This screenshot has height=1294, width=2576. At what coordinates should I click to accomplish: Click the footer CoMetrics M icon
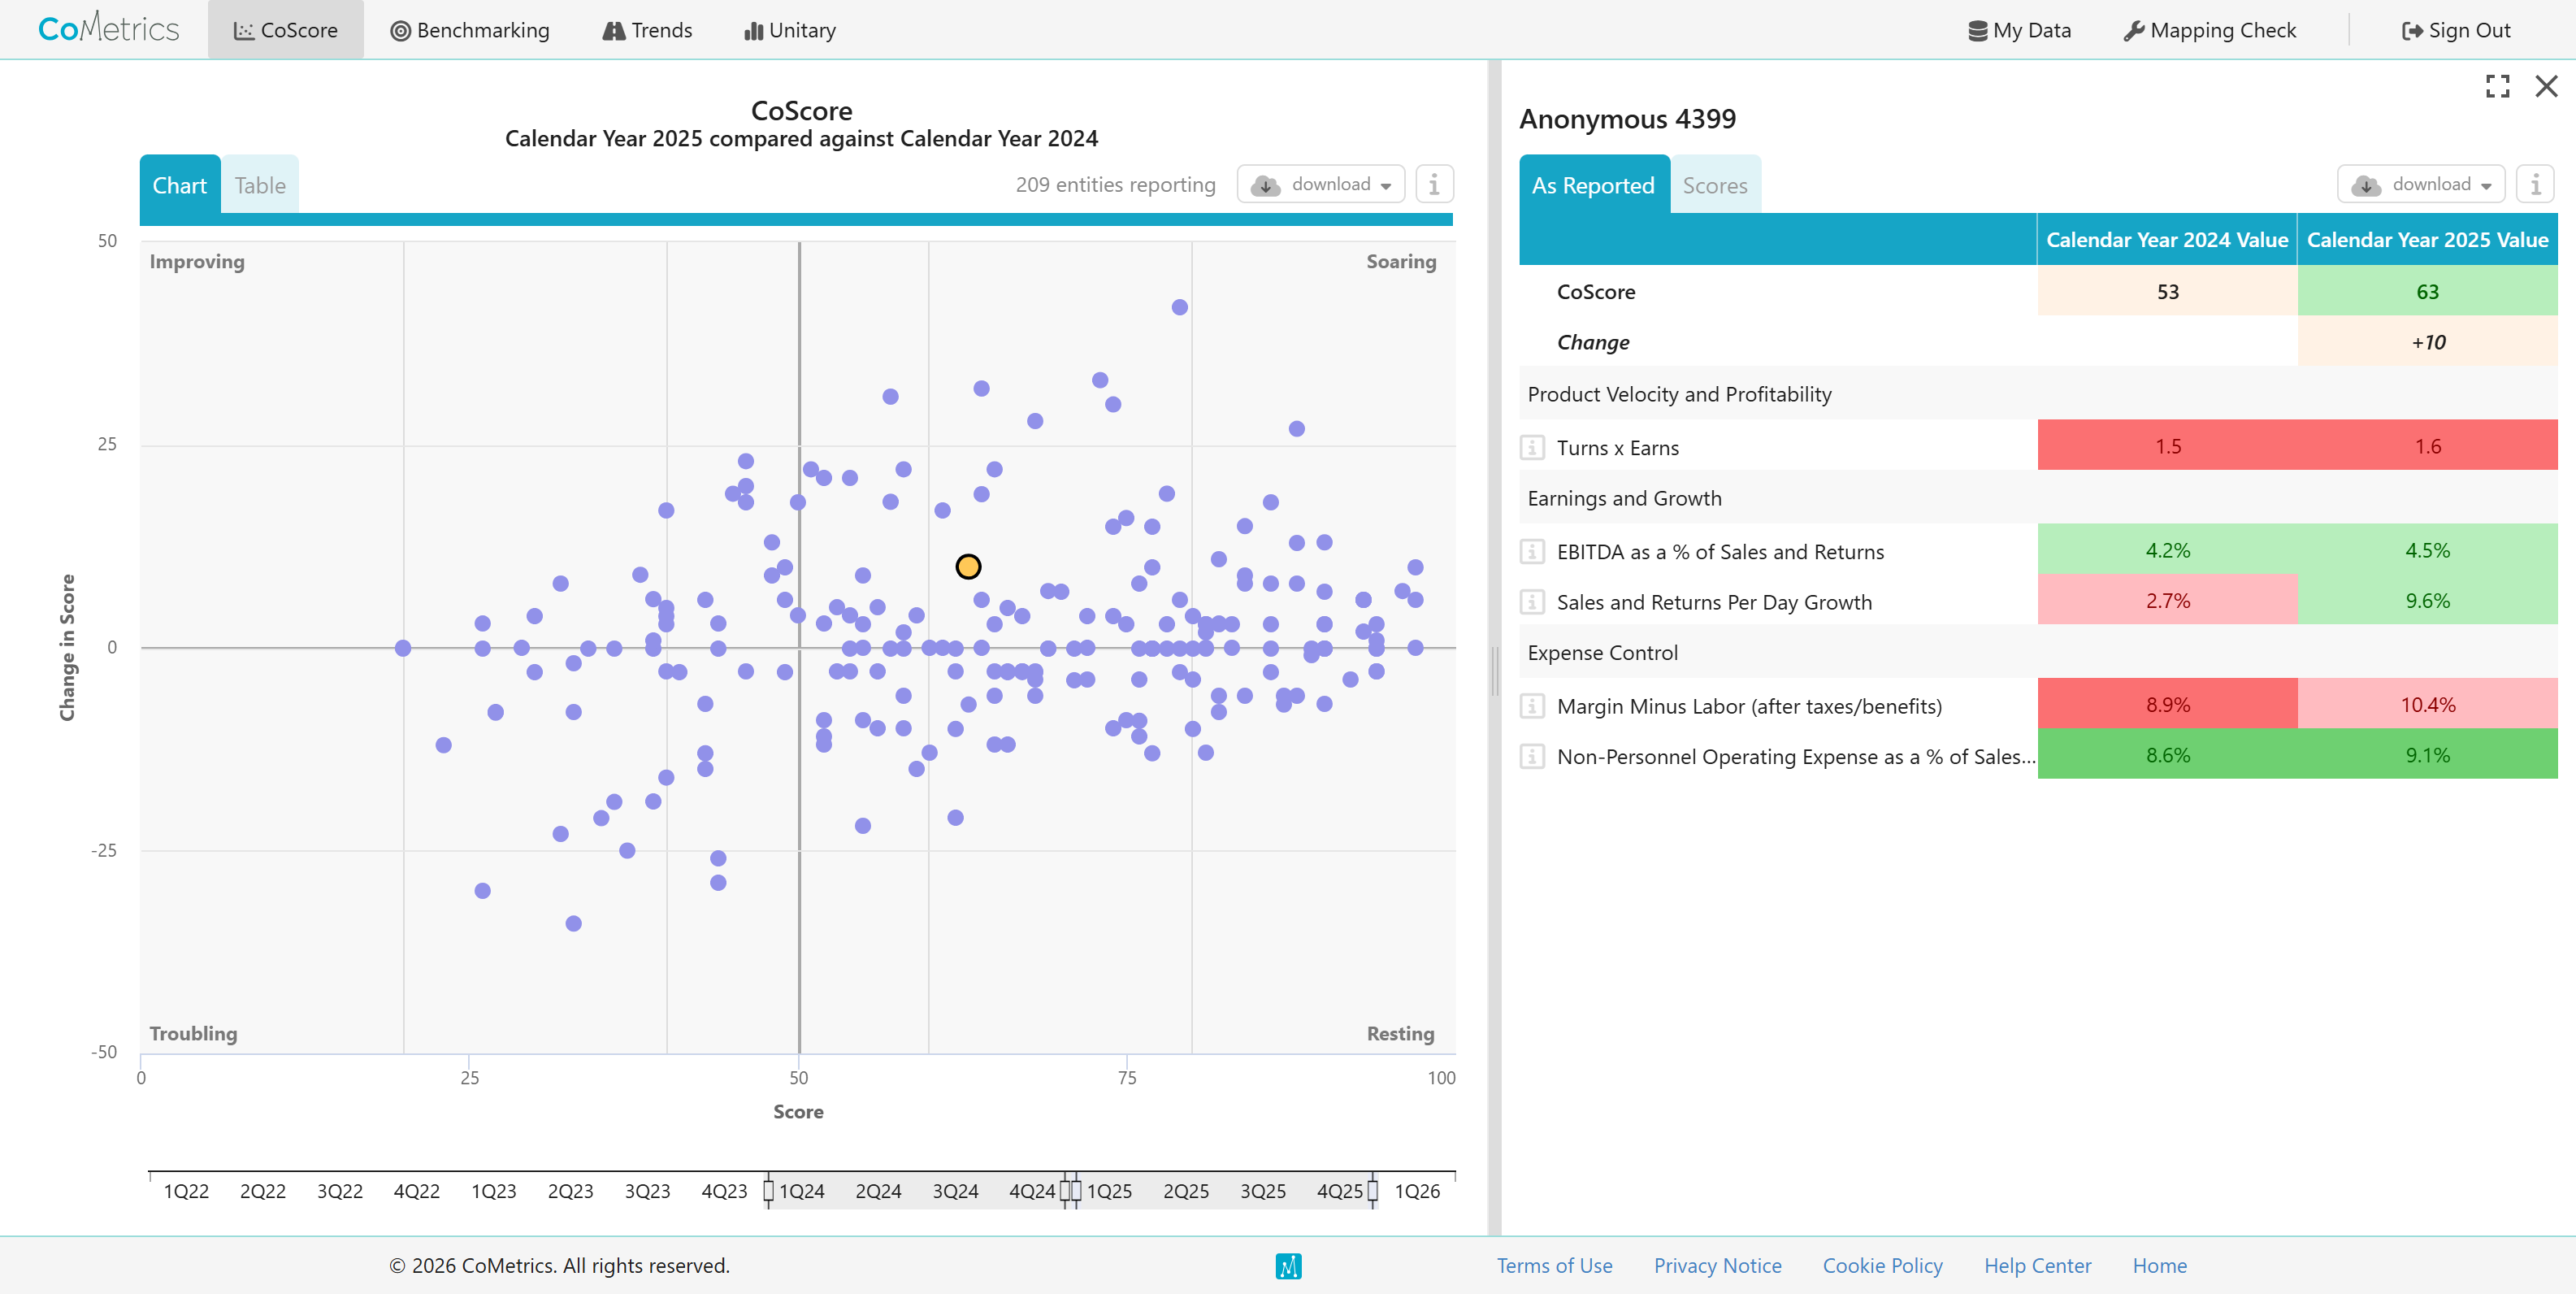[x=1288, y=1266]
